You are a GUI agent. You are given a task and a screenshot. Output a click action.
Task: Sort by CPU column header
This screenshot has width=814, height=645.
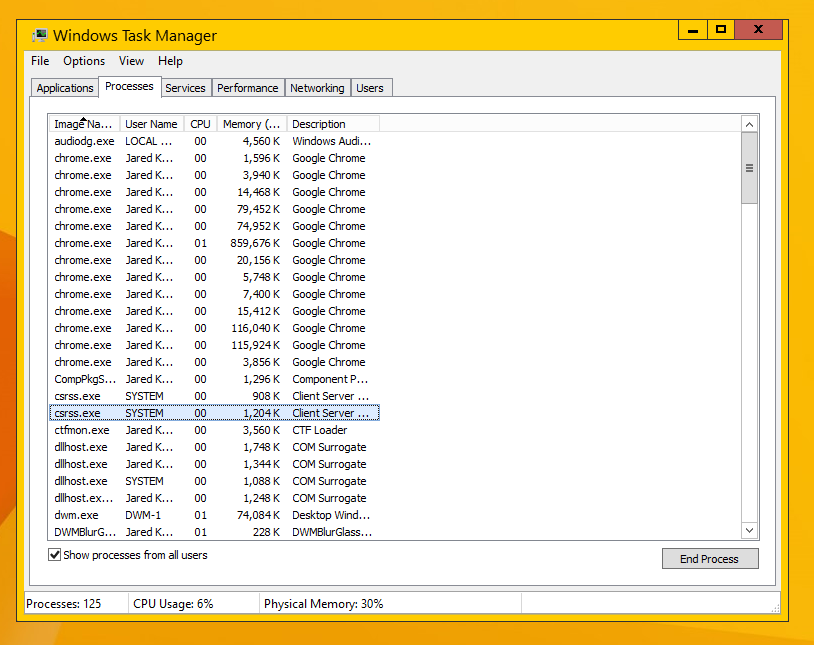(200, 124)
